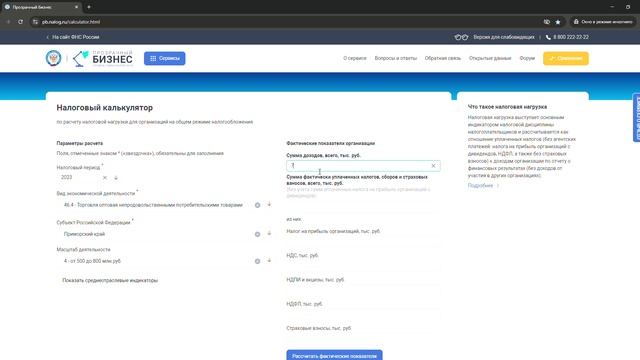The image size is (640, 360).
Task: Click the phone icon near 8 800 222-22-22
Action: (548, 37)
